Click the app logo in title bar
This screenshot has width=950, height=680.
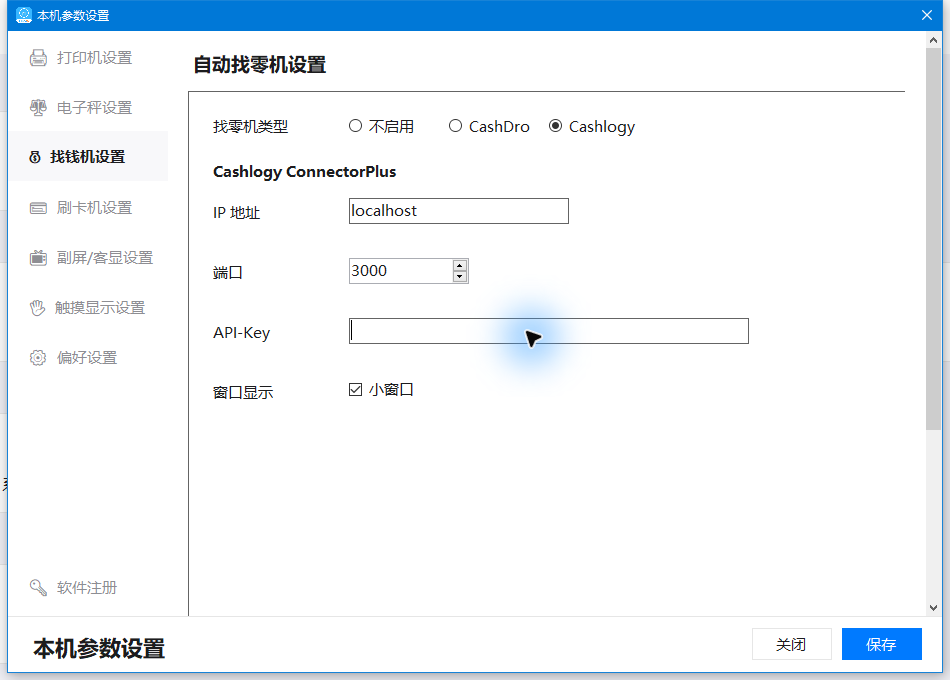(x=24, y=15)
